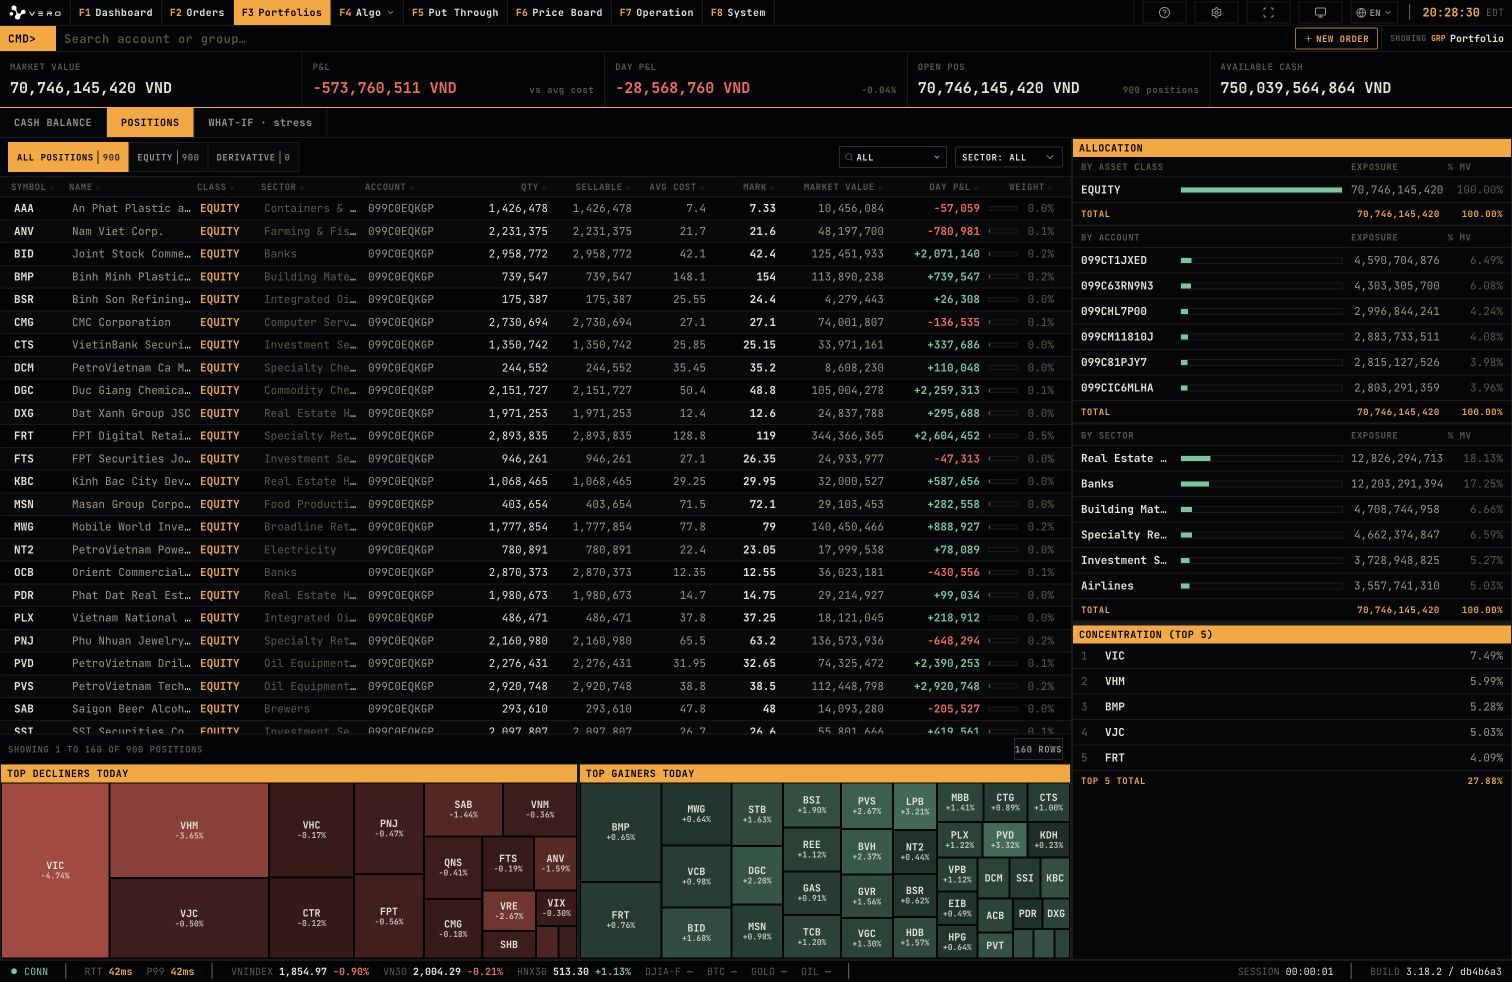This screenshot has width=1512, height=982.
Task: Open the ALL account filter combo box
Action: click(x=893, y=157)
